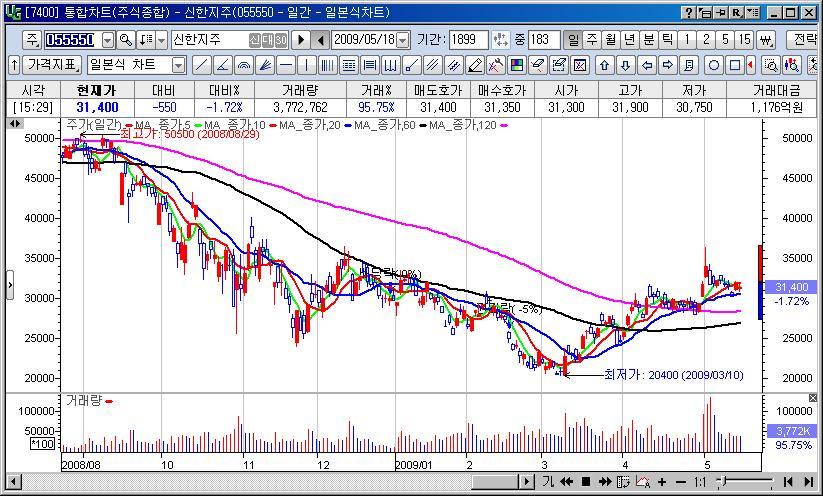Click the fast rewind playback button
This screenshot has height=496, width=823.
pyautogui.click(x=566, y=482)
